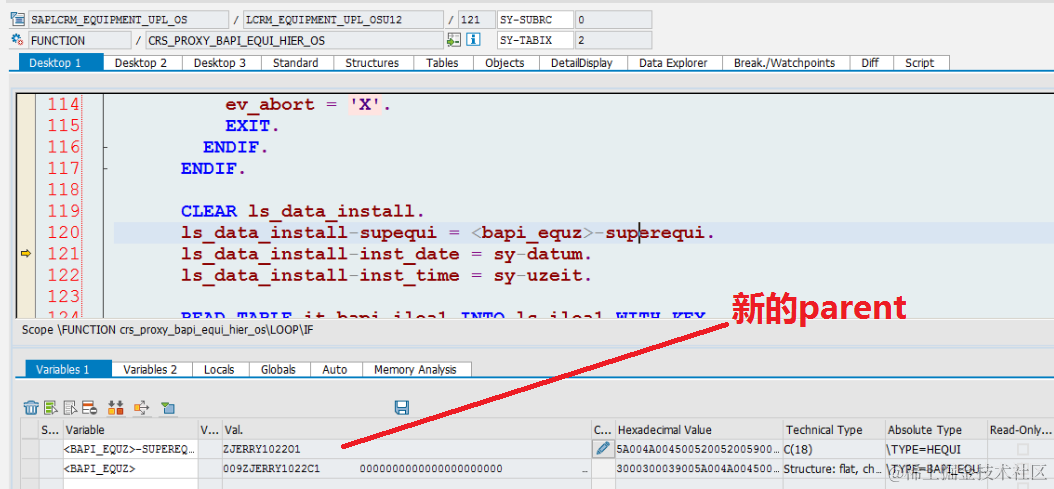1054x489 pixels.
Task: Click the gear icon beside FUNCTION field
Action: (18, 40)
